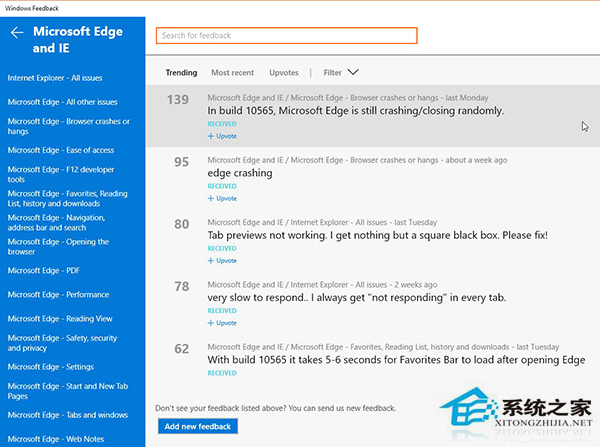Upvote the 'edge crashing' feedback
Image resolution: width=600 pixels, height=447 pixels.
pyautogui.click(x=222, y=199)
